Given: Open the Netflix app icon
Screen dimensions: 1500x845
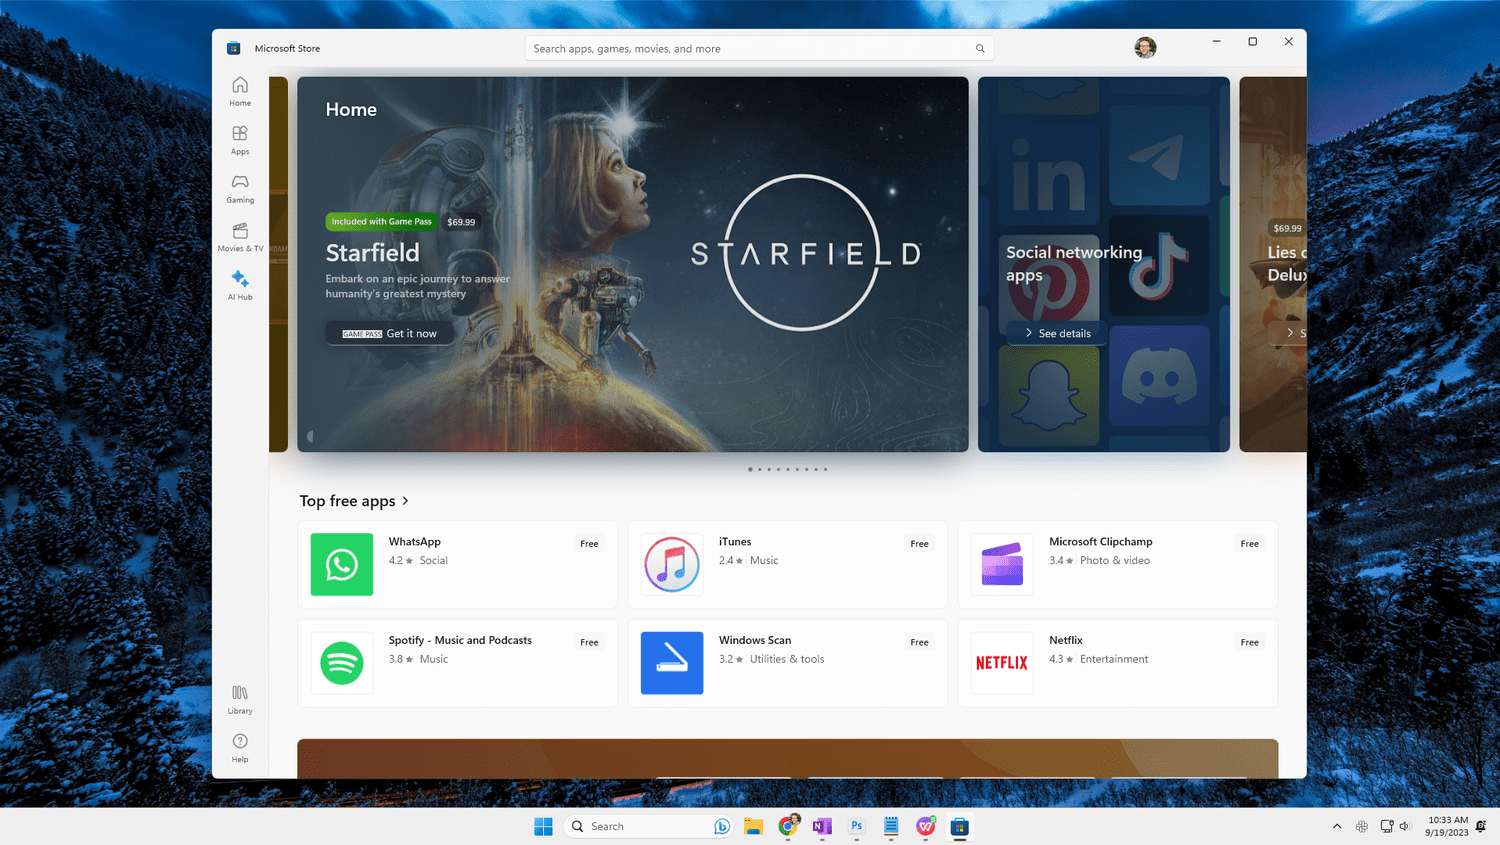Looking at the screenshot, I should tap(1002, 662).
